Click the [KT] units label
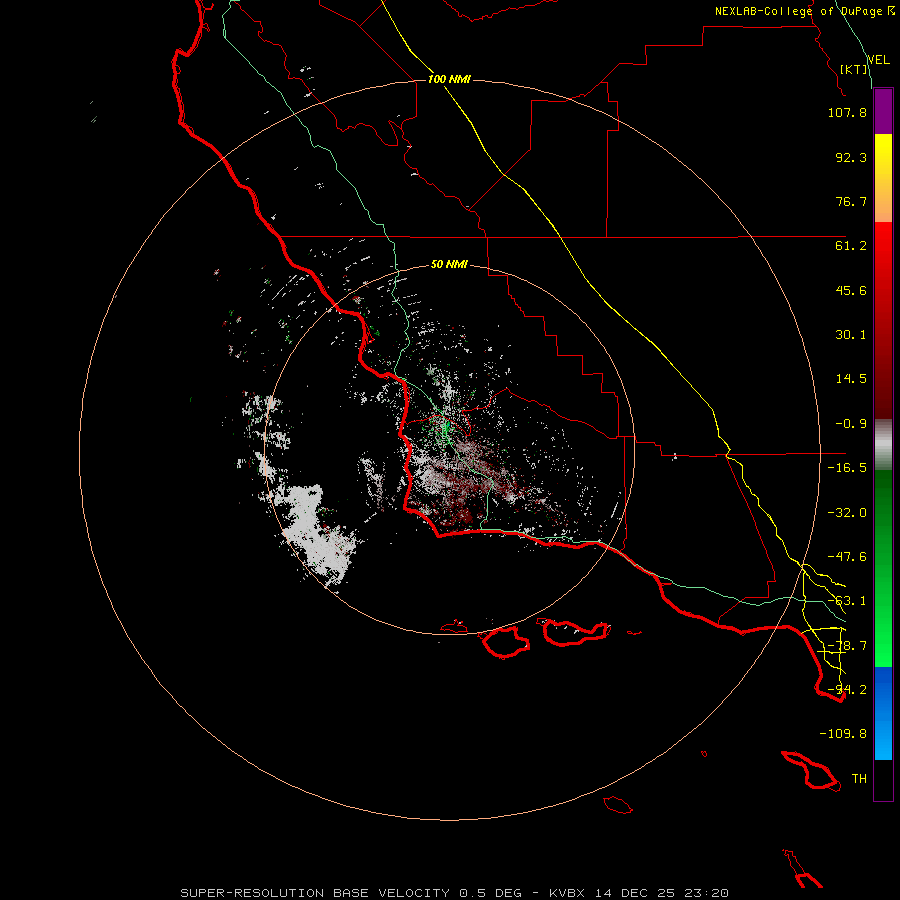This screenshot has width=900, height=900. click(x=854, y=69)
